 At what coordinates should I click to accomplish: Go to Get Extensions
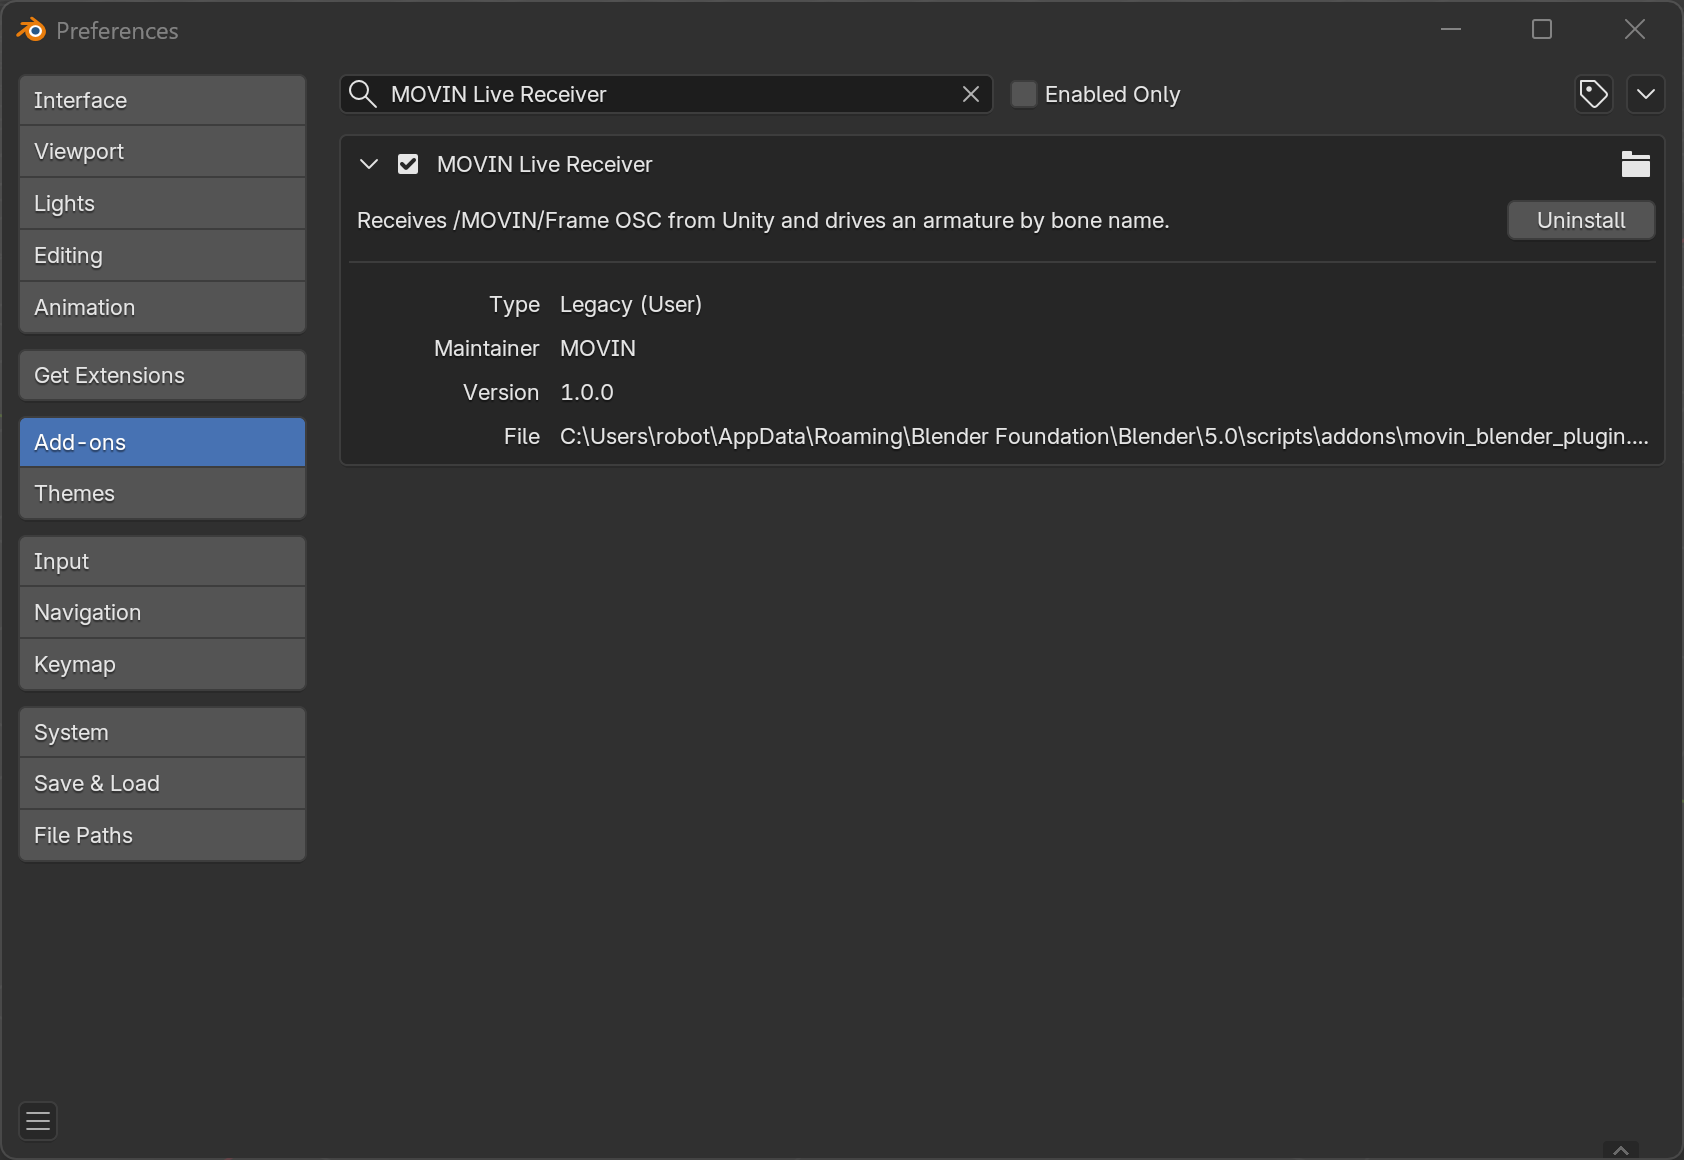pyautogui.click(x=162, y=375)
